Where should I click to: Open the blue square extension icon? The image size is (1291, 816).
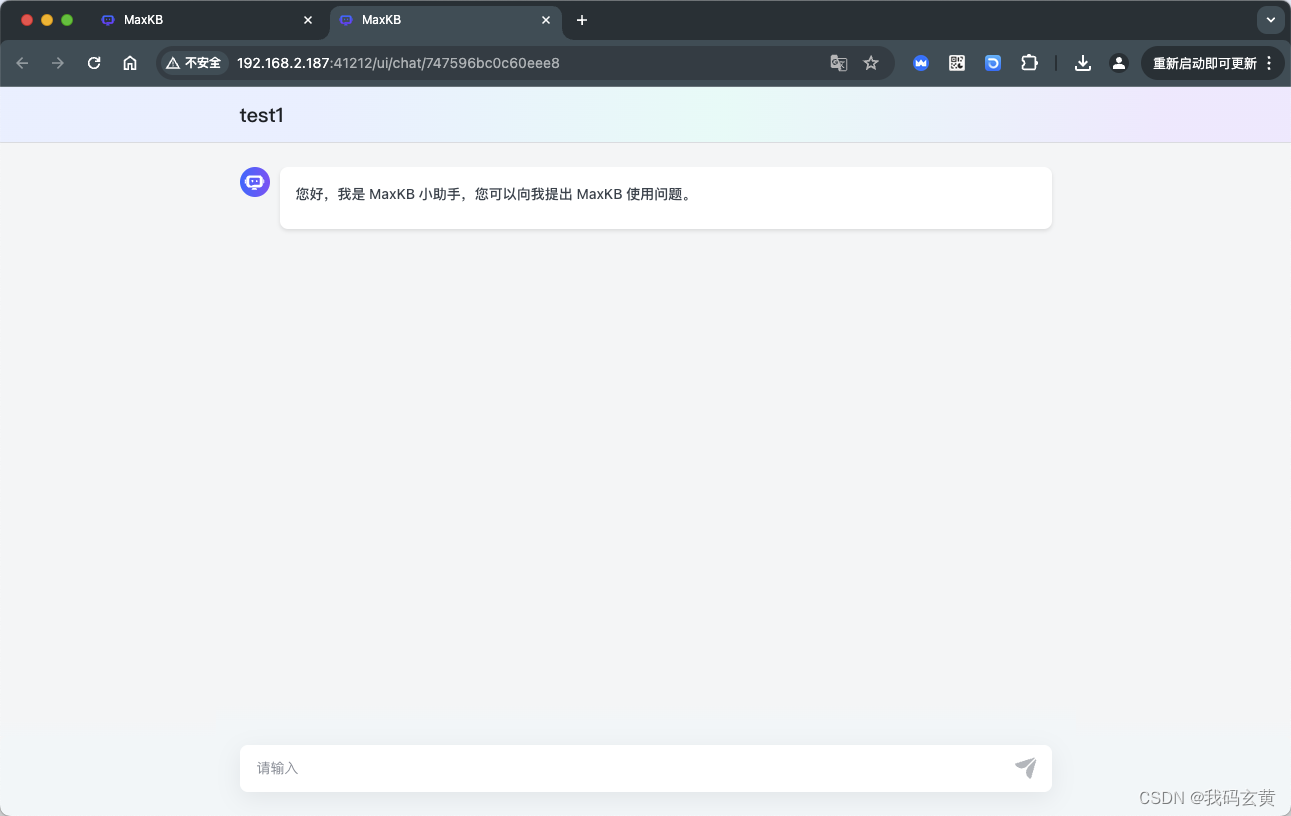(993, 63)
